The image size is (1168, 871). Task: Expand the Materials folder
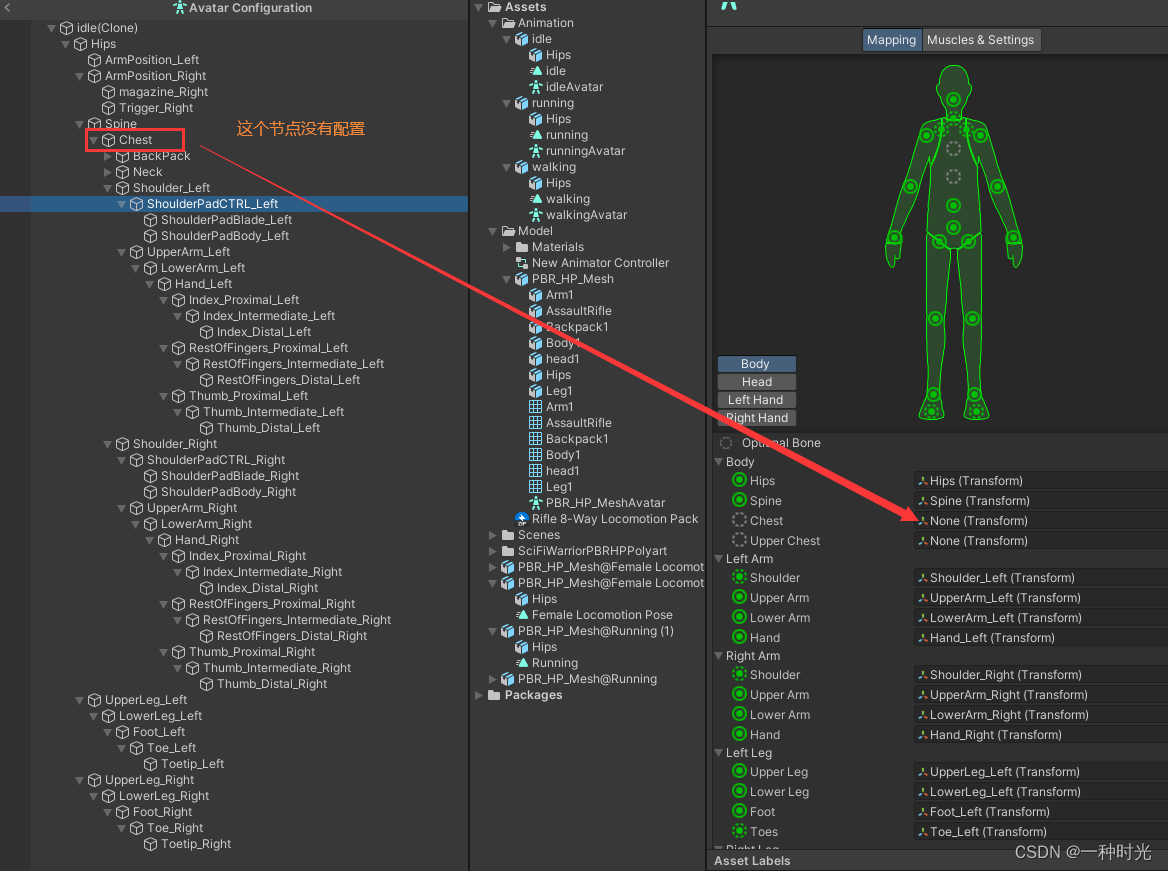click(507, 247)
